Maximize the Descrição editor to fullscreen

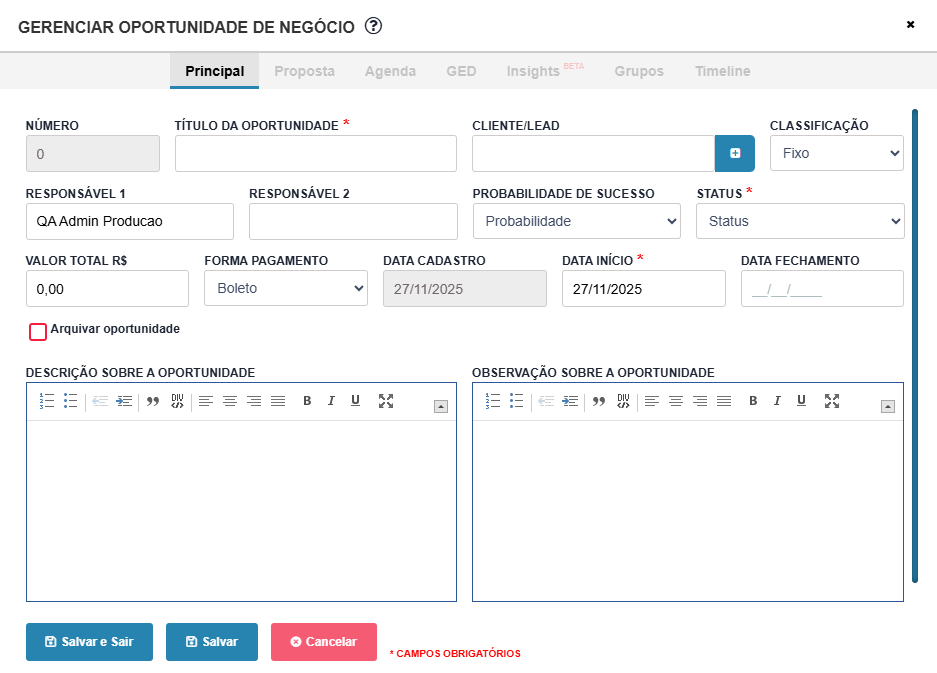coord(386,401)
